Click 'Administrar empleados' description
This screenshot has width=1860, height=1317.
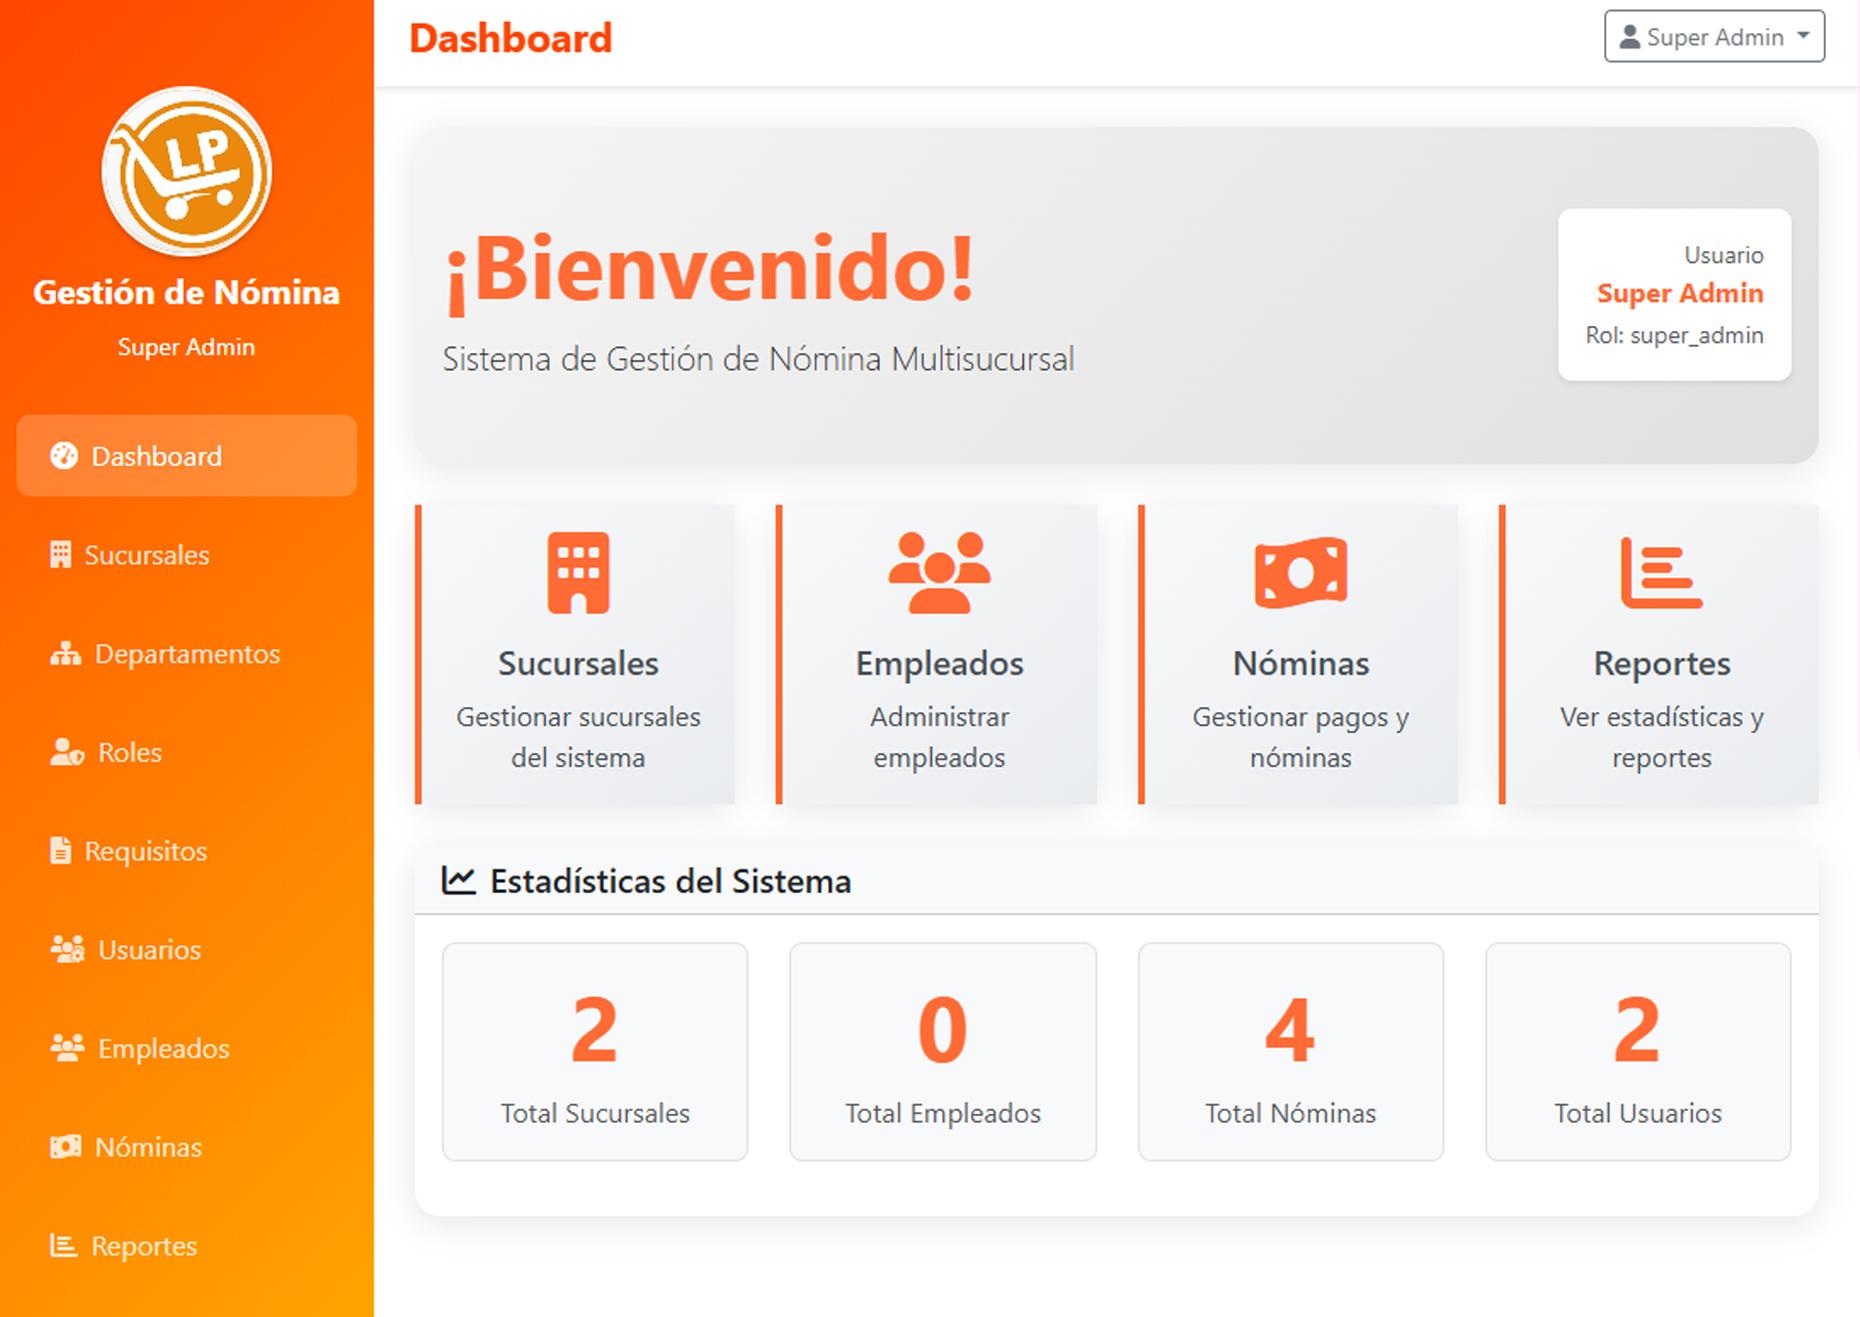click(x=940, y=737)
